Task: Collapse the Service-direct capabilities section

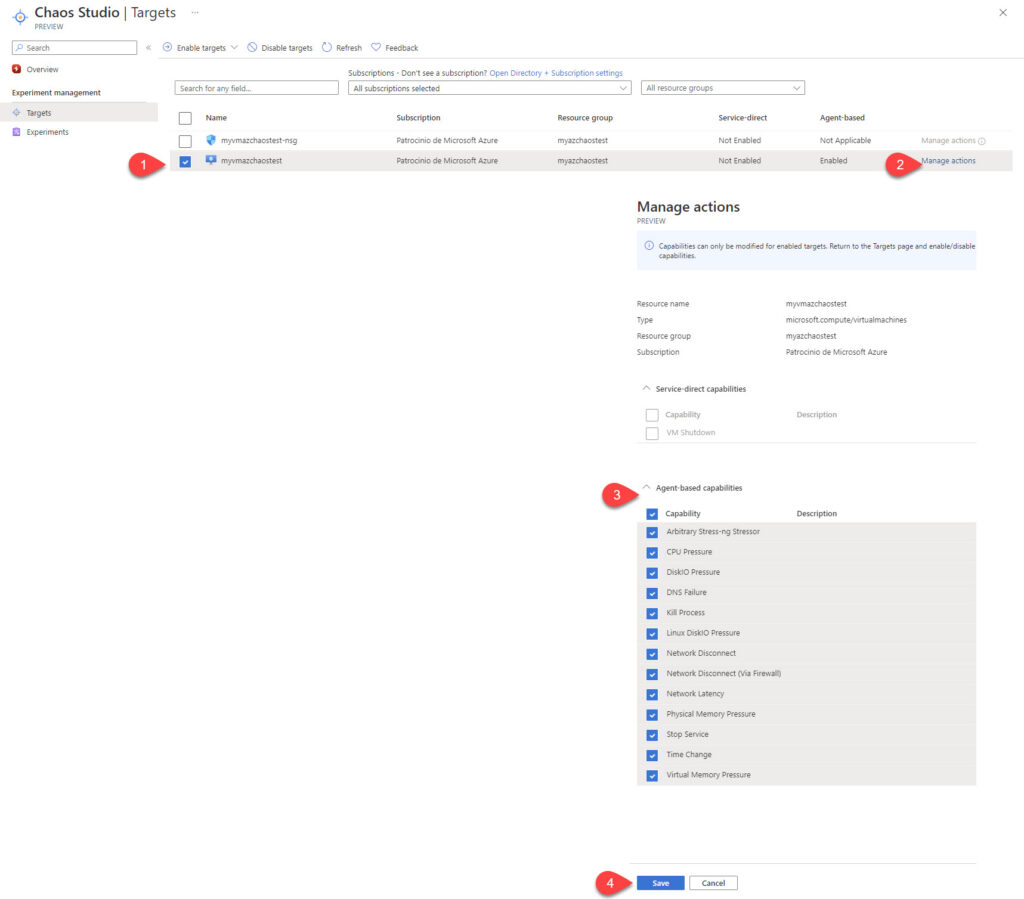Action: (x=646, y=388)
